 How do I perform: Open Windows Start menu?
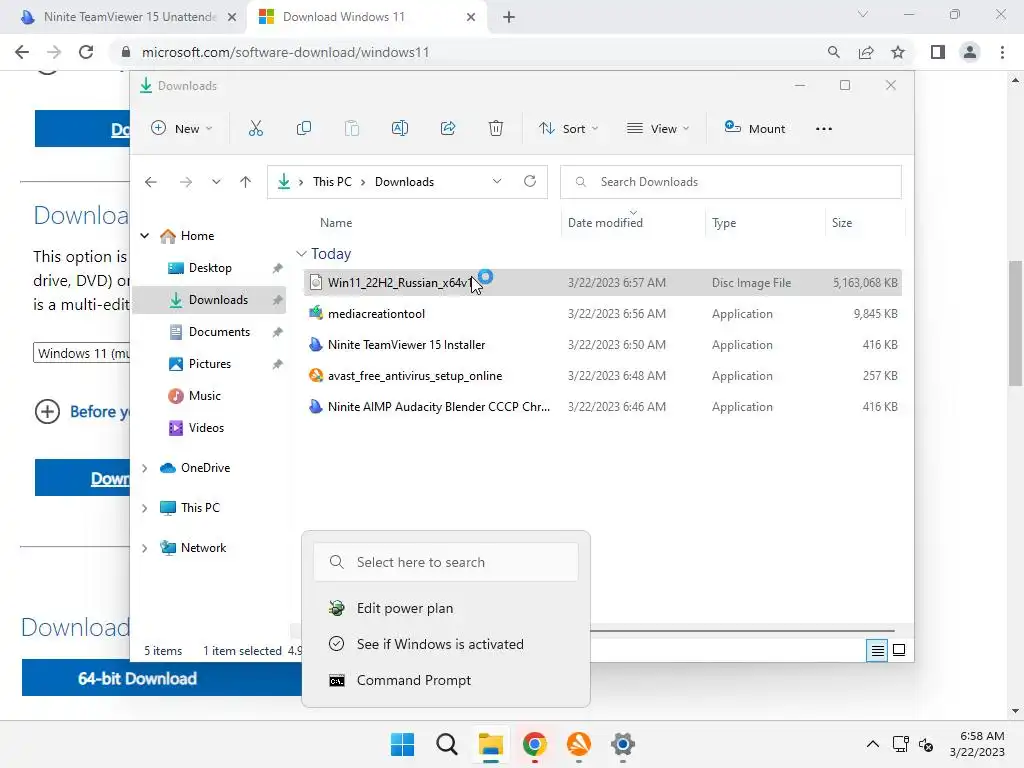click(402, 744)
